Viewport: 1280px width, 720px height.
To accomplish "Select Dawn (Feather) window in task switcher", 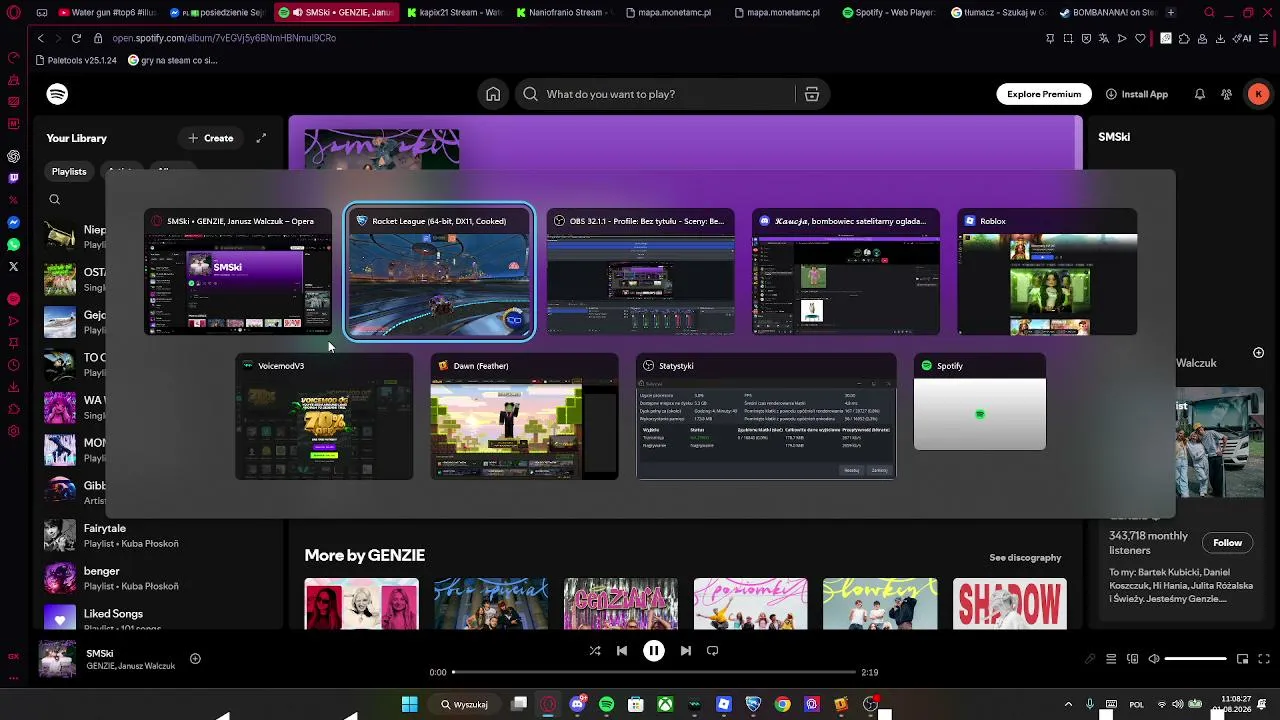I will pyautogui.click(x=524, y=416).
